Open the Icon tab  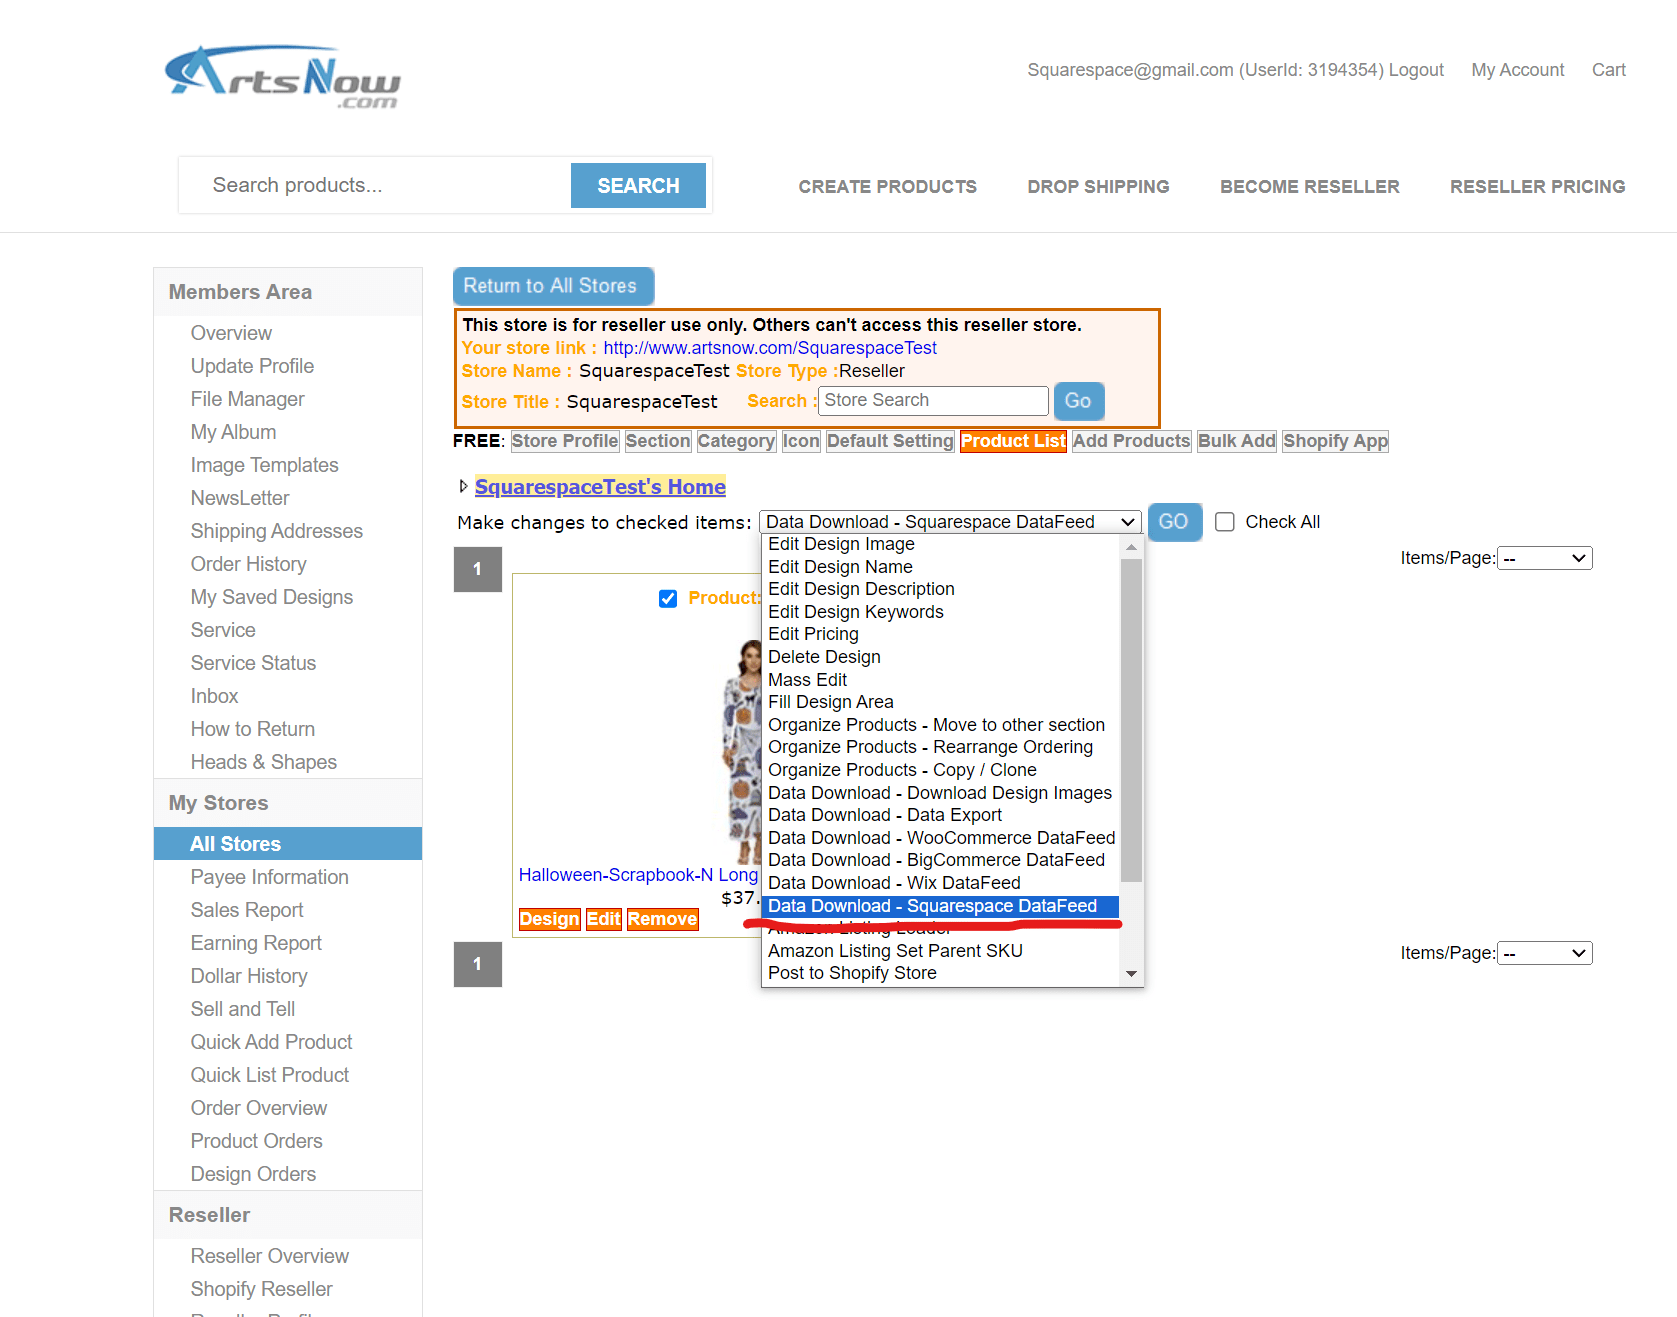click(801, 441)
